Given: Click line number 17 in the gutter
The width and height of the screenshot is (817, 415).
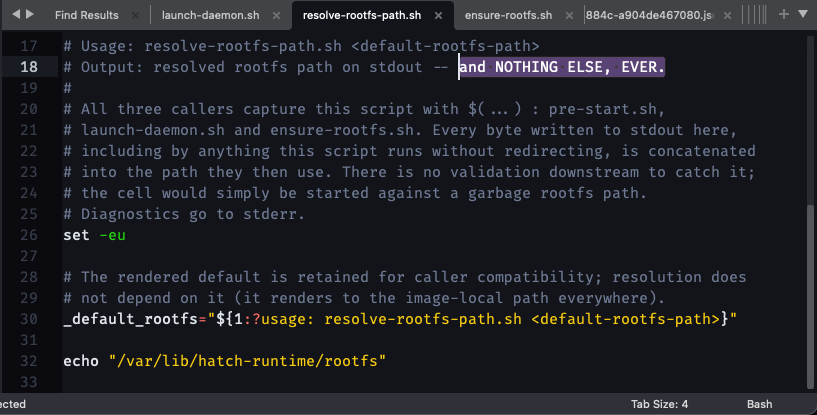Looking at the screenshot, I should coord(29,46).
